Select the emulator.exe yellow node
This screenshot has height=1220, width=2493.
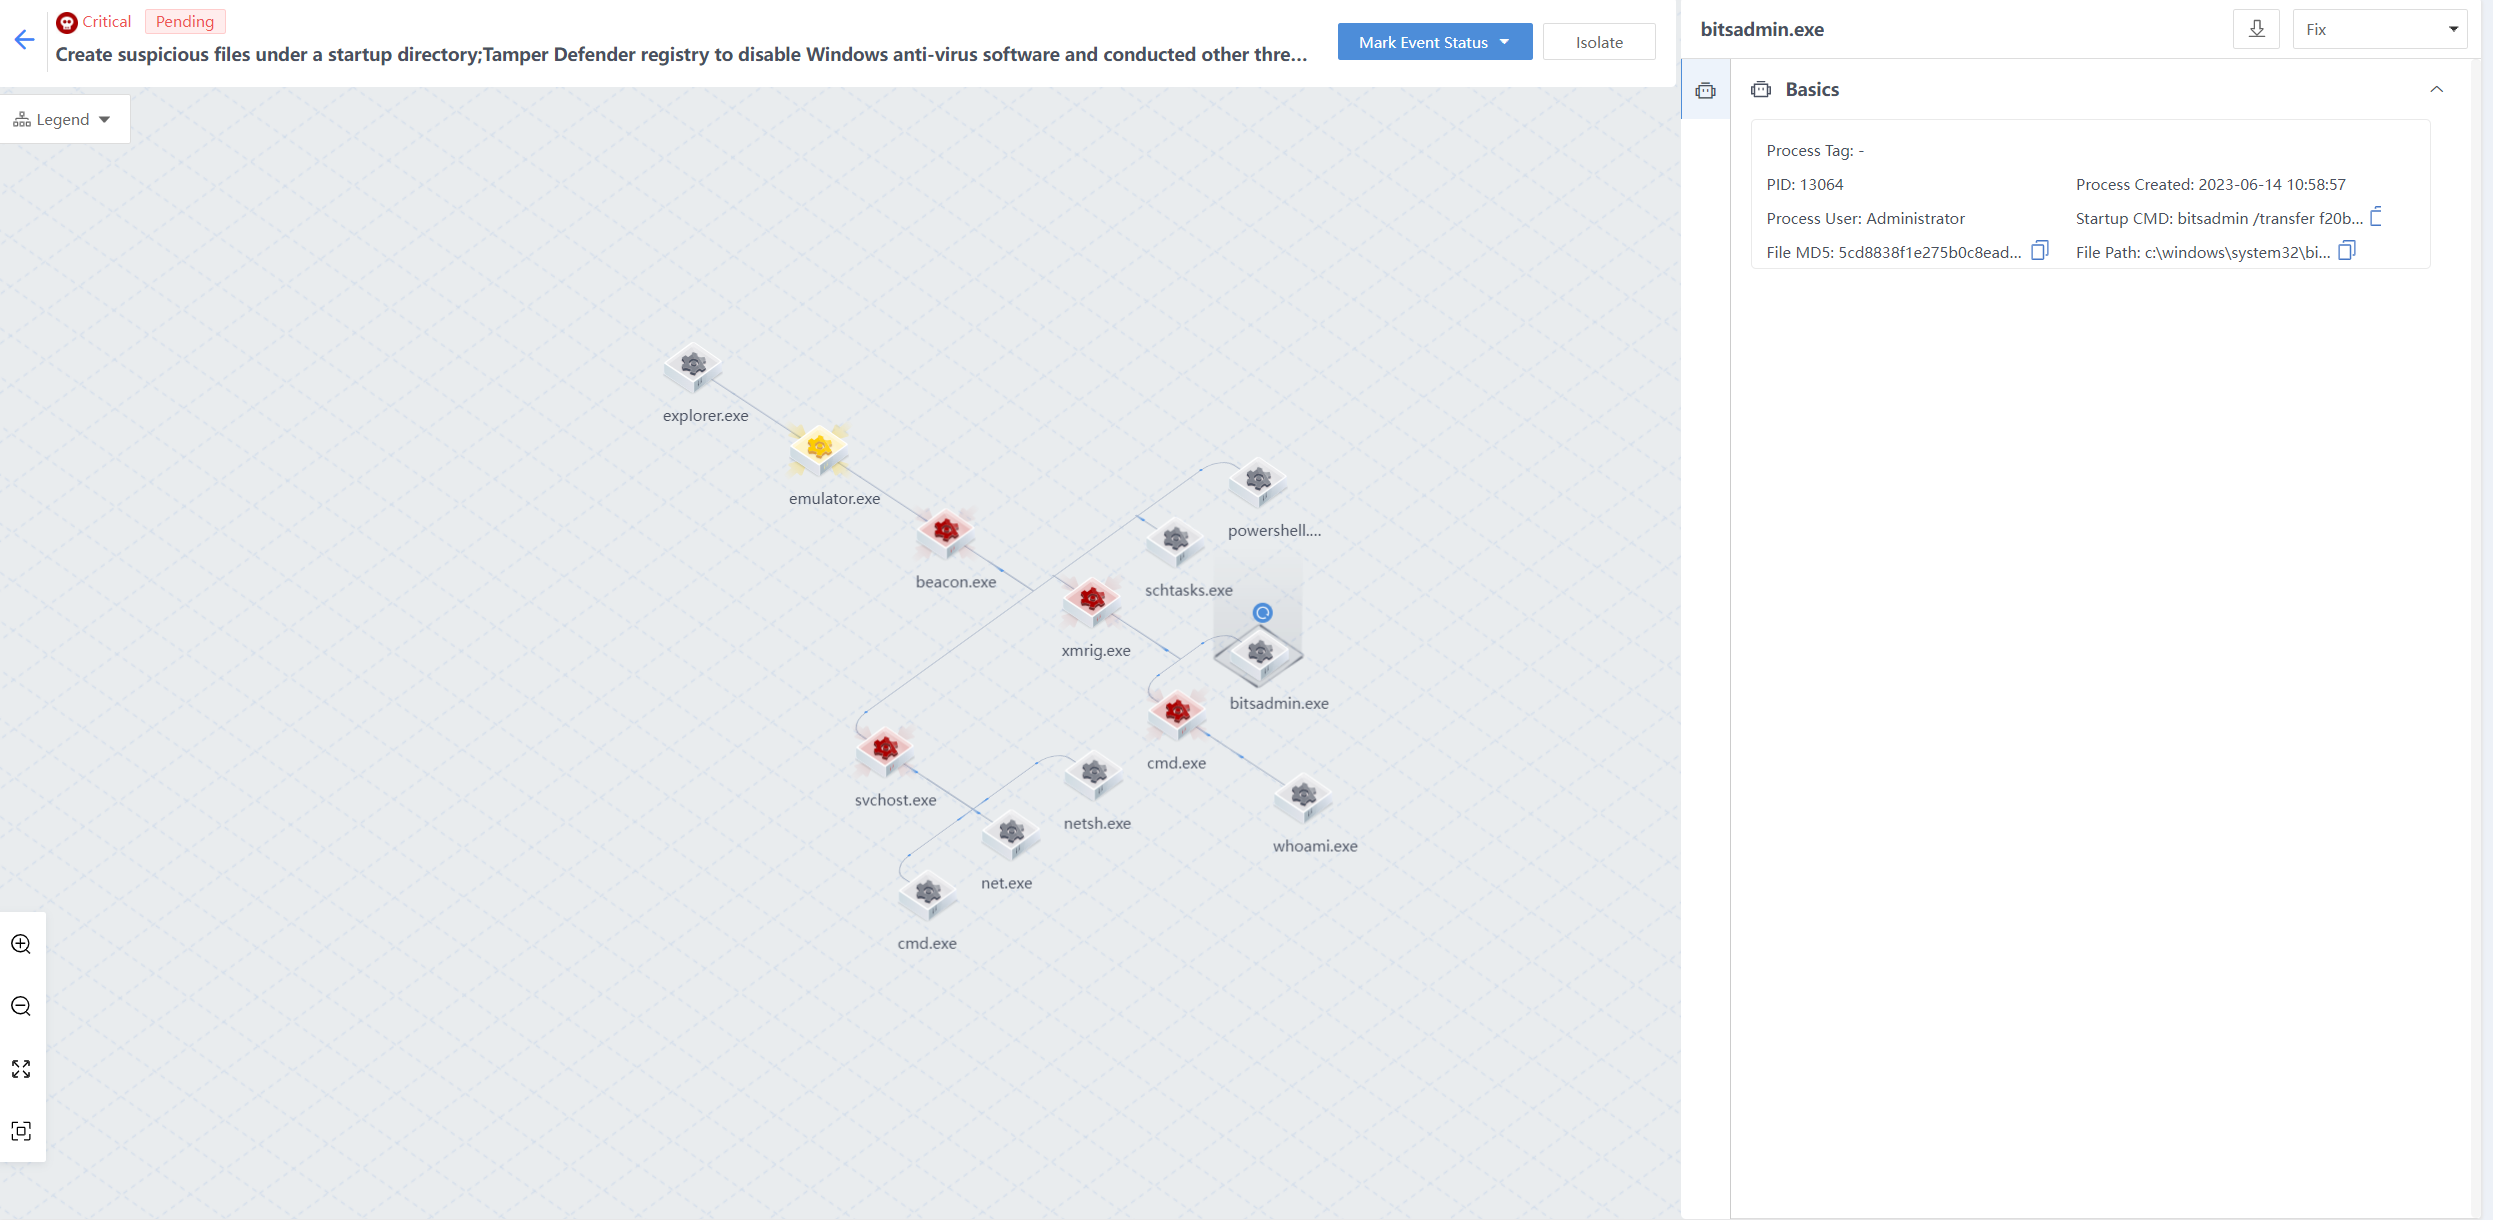pyautogui.click(x=819, y=449)
